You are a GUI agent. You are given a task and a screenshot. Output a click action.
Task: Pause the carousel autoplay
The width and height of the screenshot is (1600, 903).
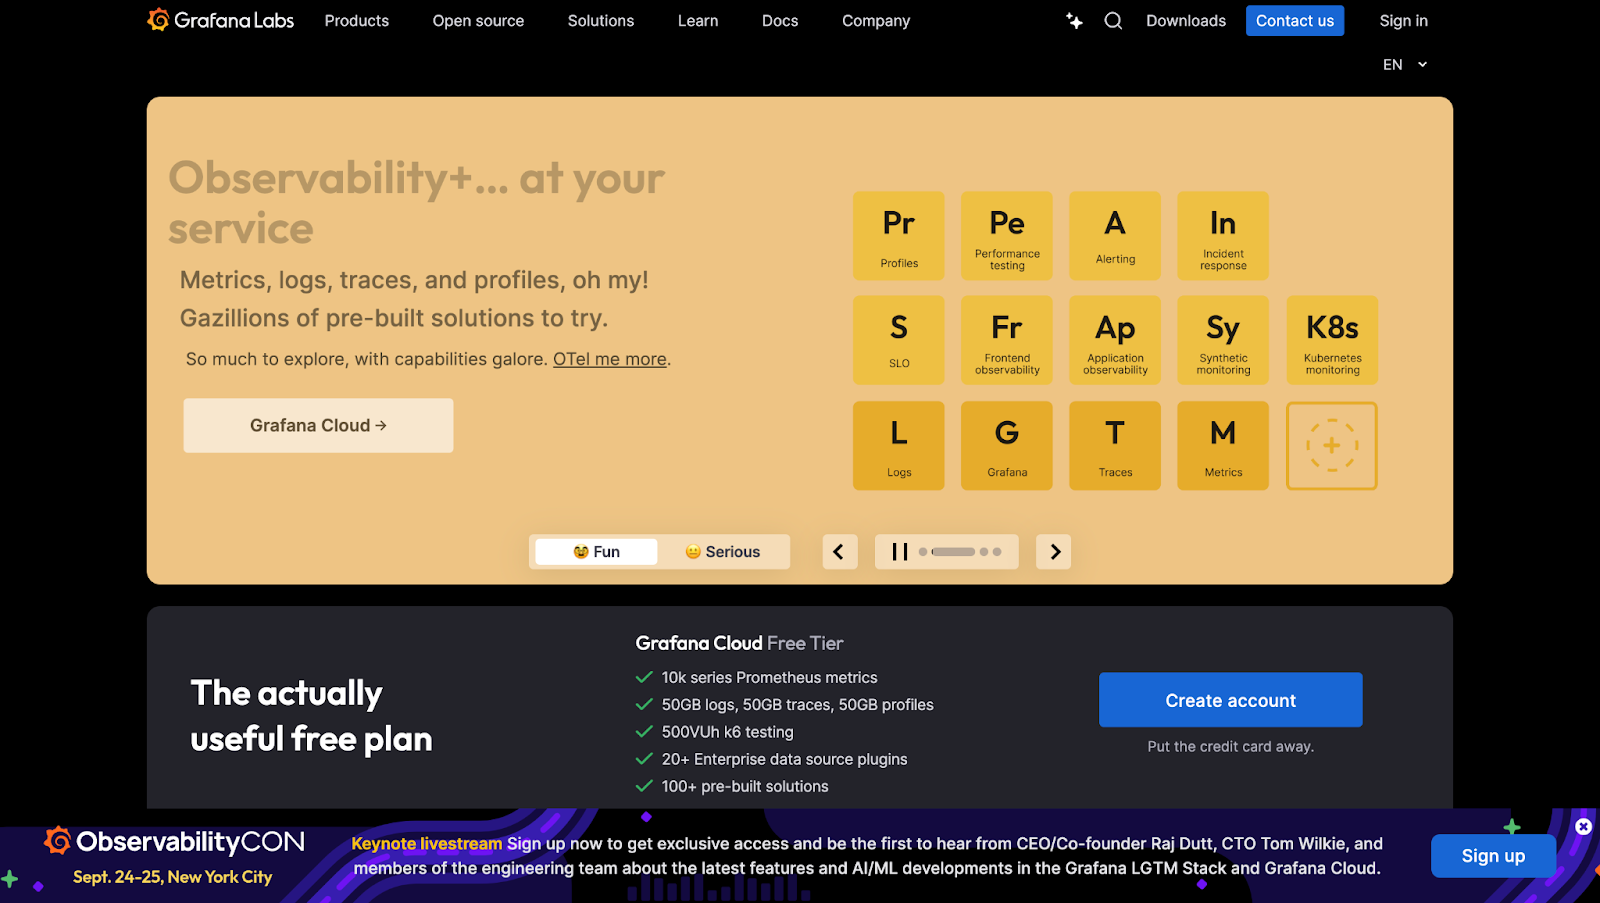pos(900,552)
